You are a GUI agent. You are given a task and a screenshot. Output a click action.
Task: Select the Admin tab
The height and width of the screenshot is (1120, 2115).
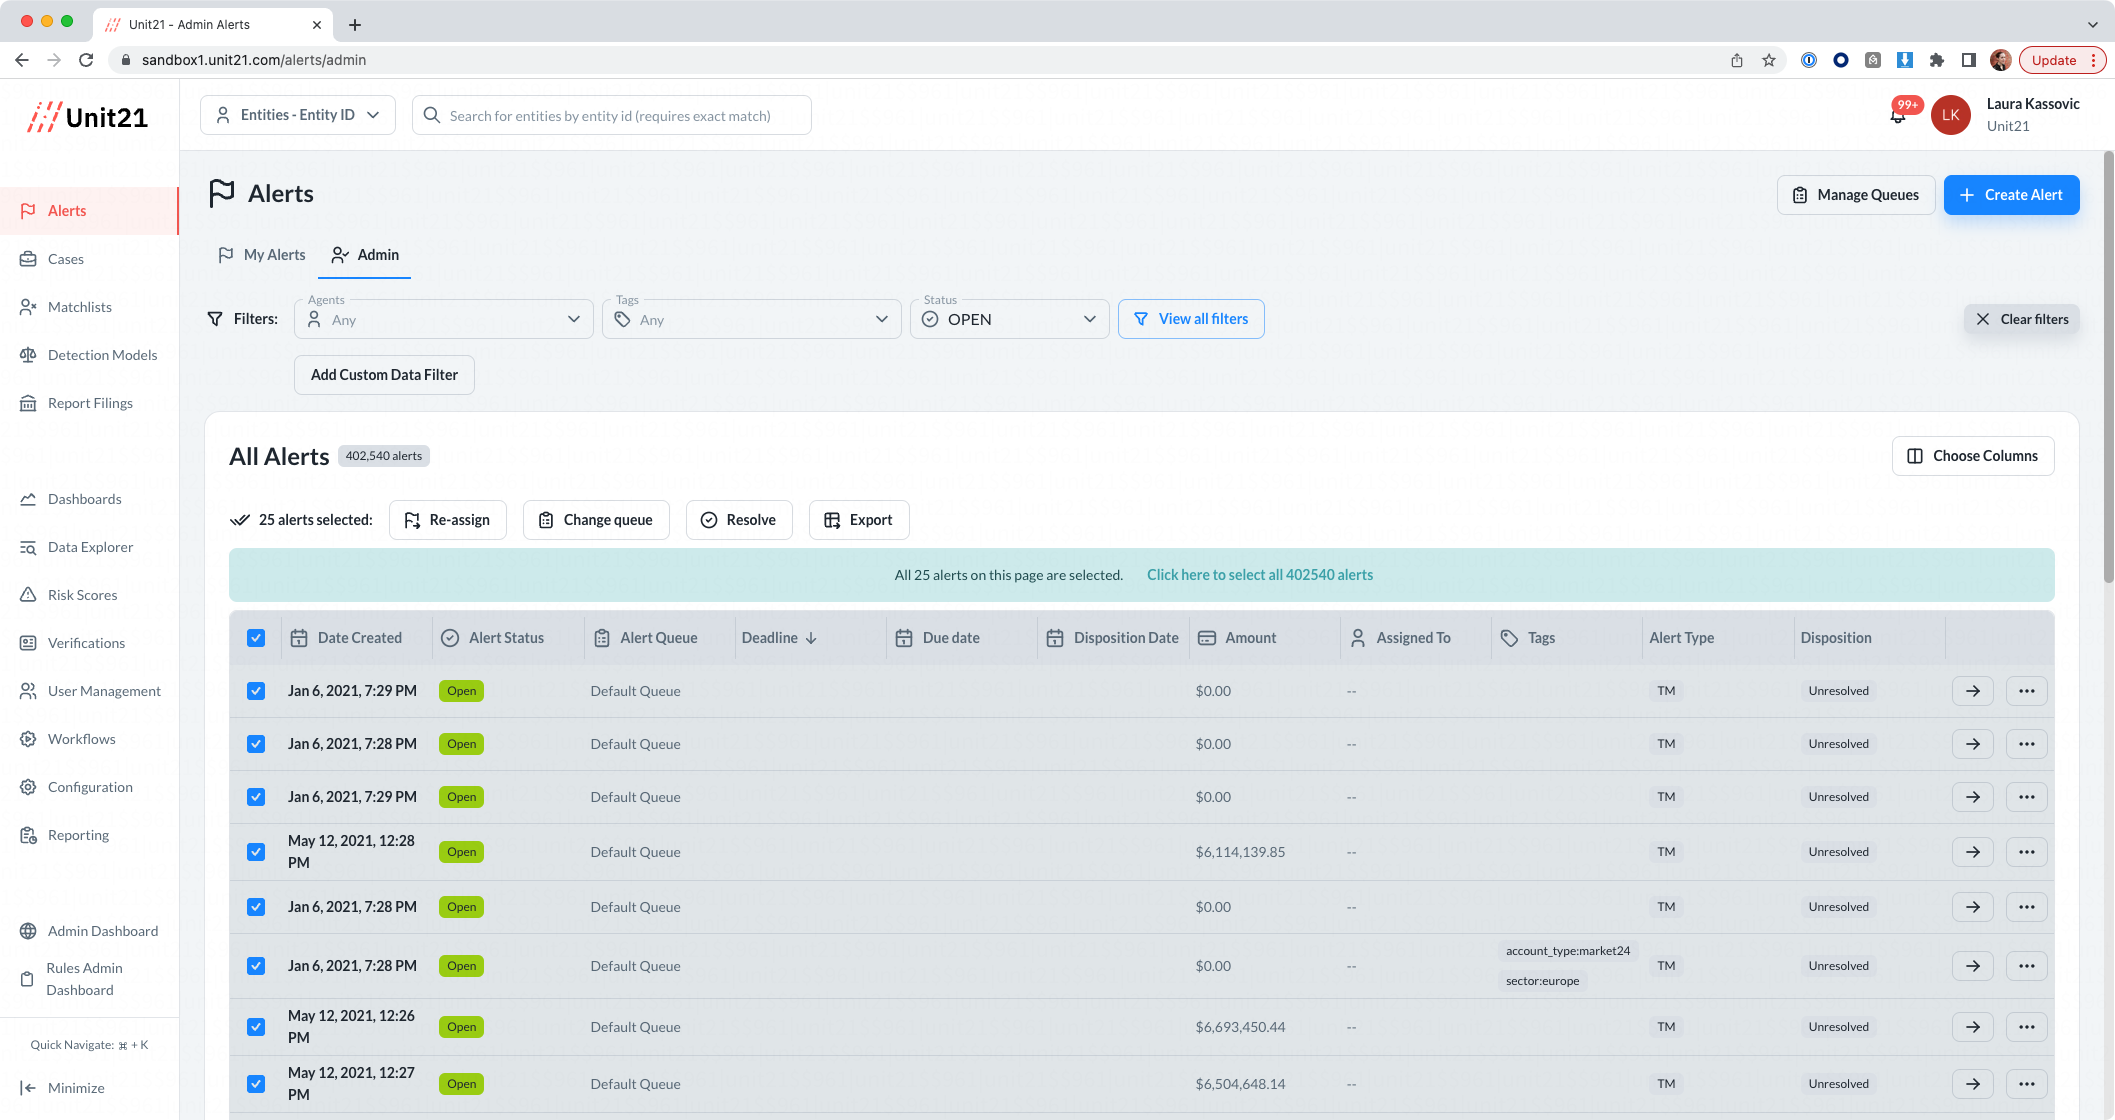(364, 255)
